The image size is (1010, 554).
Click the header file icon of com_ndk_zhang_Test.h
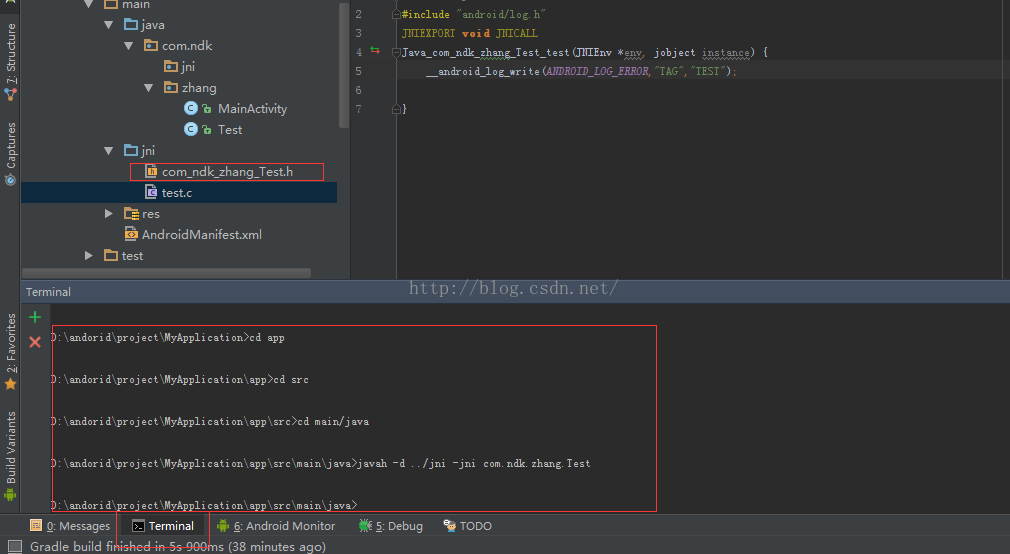[151, 171]
